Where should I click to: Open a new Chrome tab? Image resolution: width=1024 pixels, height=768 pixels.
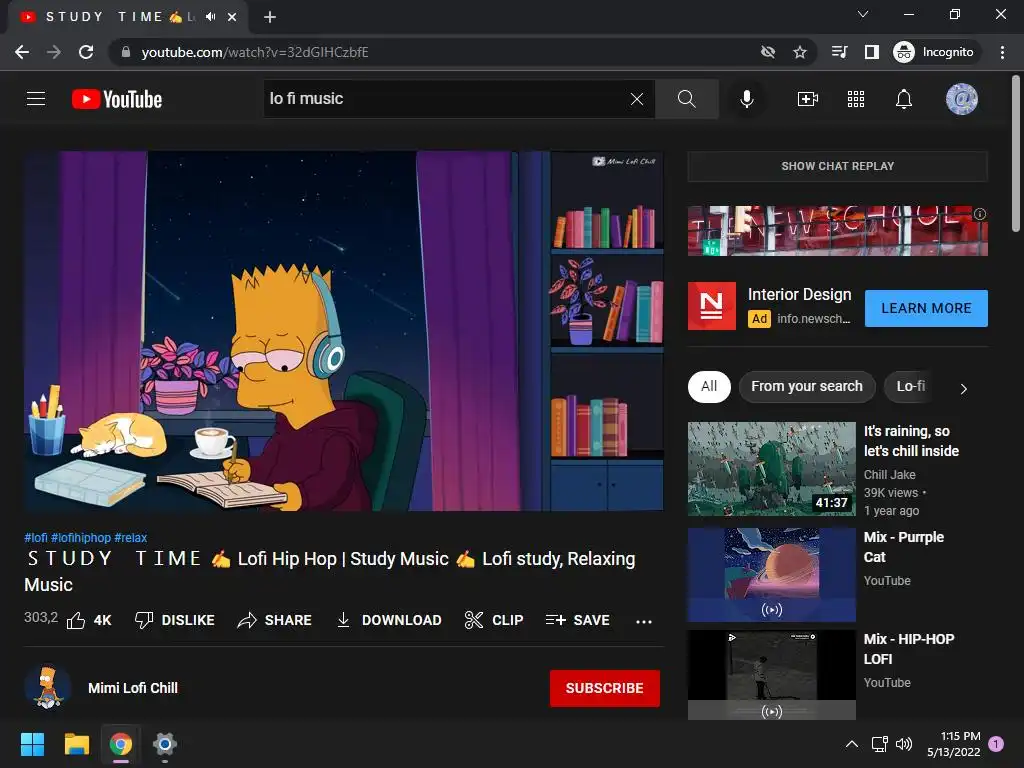[270, 17]
